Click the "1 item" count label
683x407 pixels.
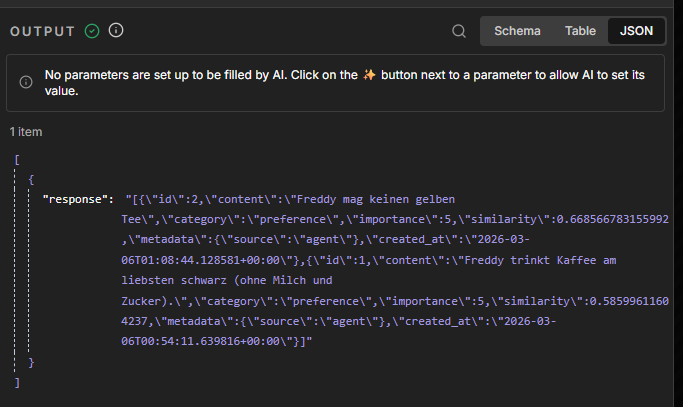26,132
